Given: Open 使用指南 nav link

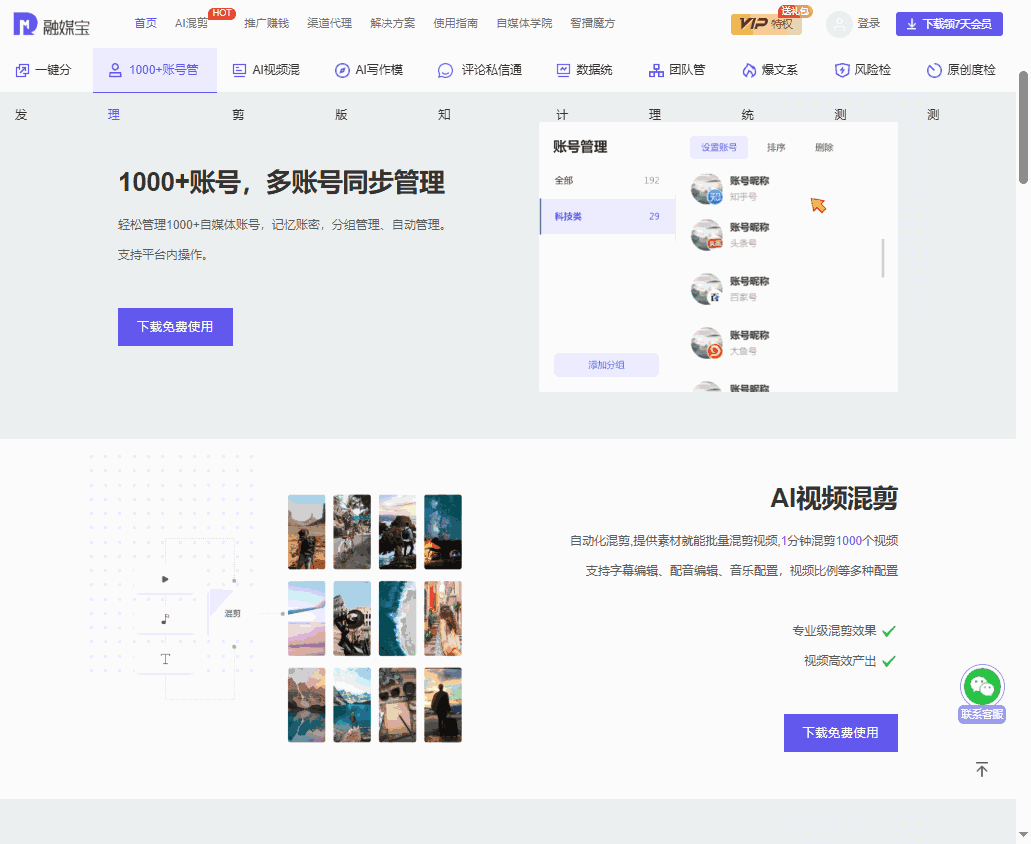Looking at the screenshot, I should pos(456,23).
